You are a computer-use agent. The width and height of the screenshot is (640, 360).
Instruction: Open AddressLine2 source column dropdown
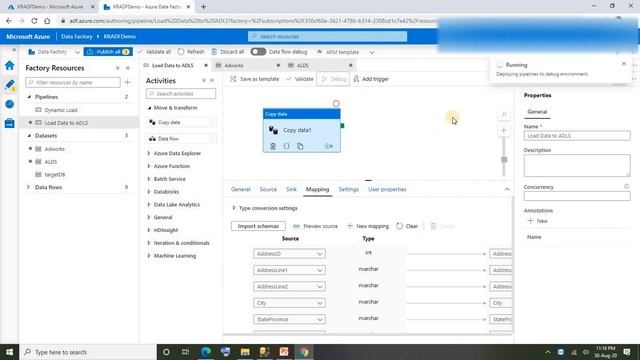pos(289,287)
